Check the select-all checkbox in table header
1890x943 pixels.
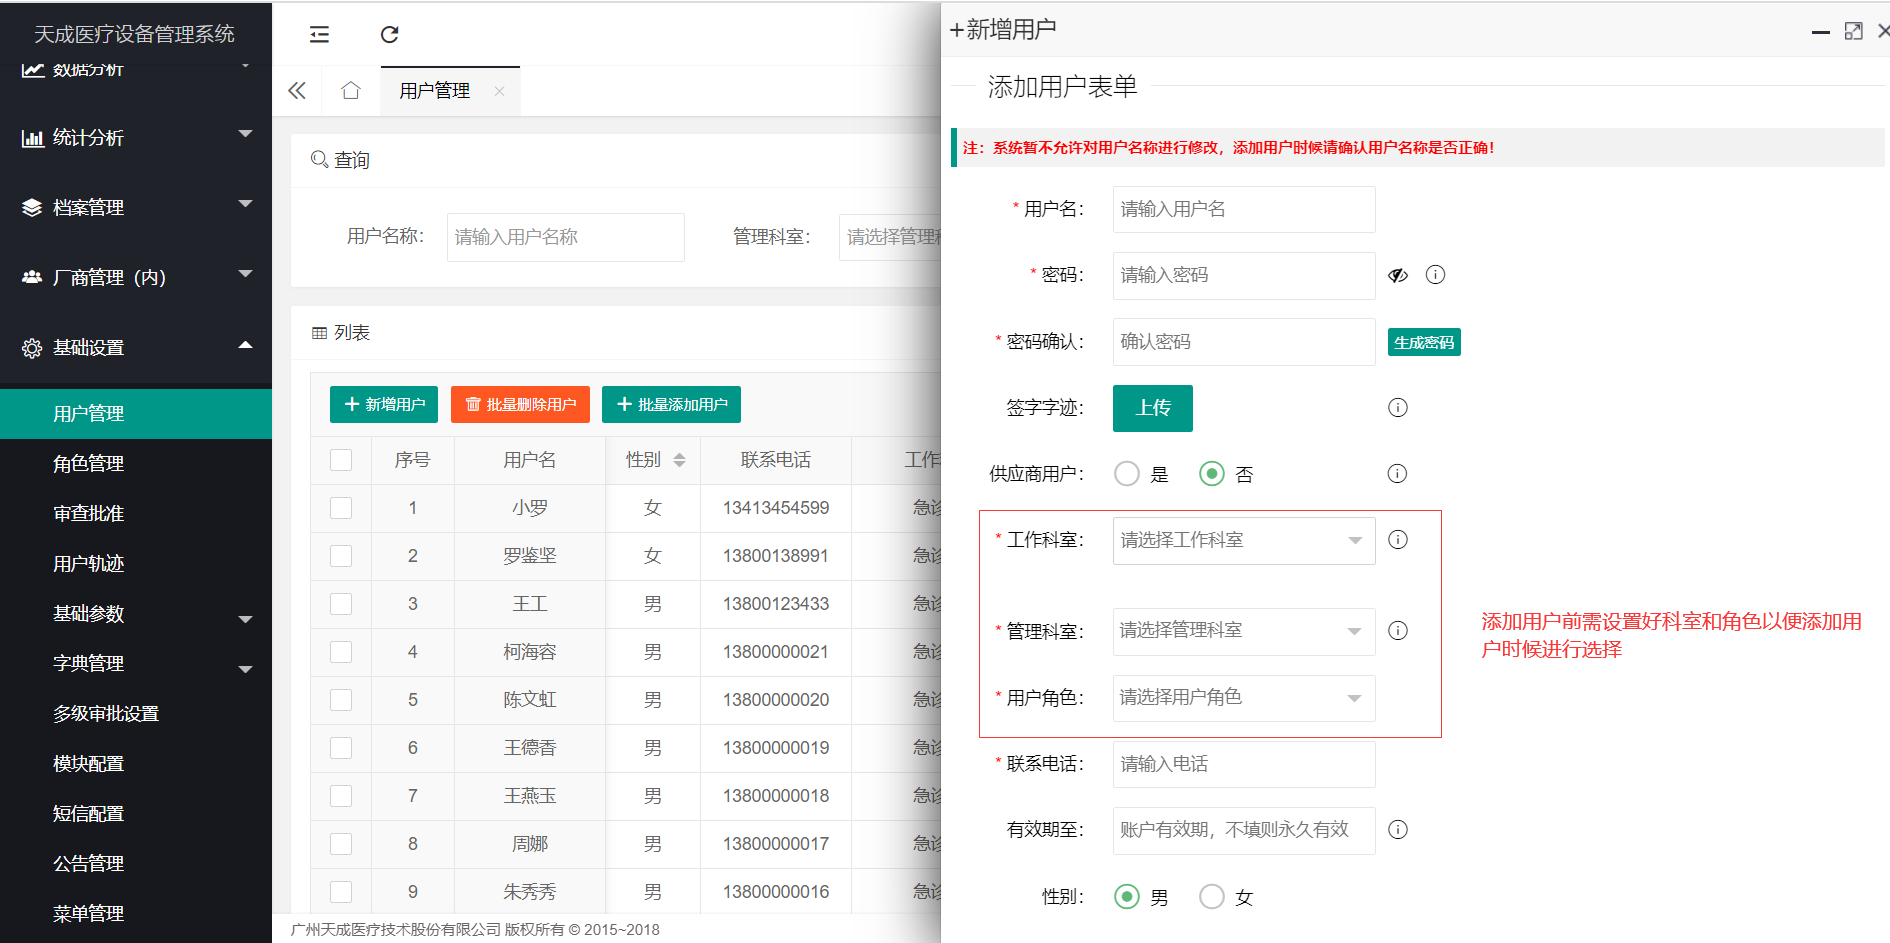click(x=341, y=460)
